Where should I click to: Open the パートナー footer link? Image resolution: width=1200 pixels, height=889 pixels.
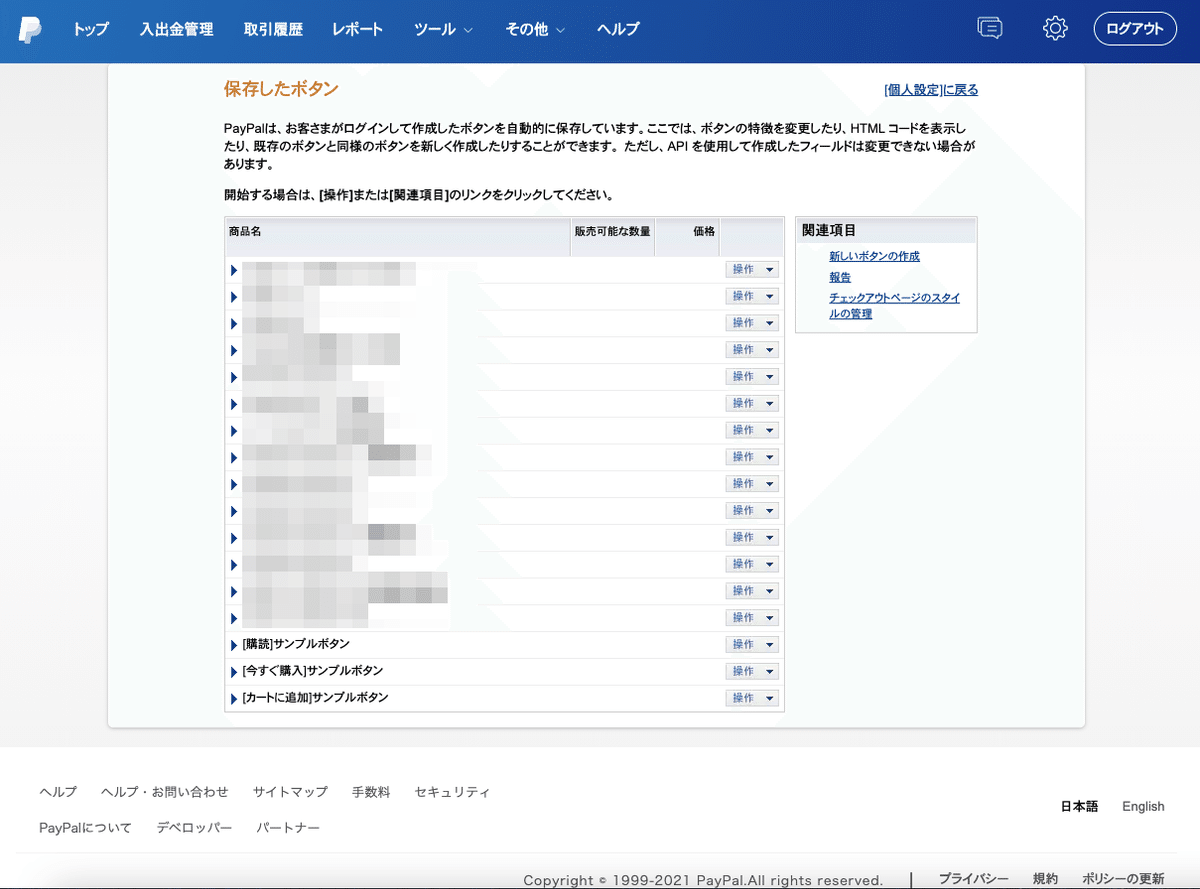tap(288, 828)
